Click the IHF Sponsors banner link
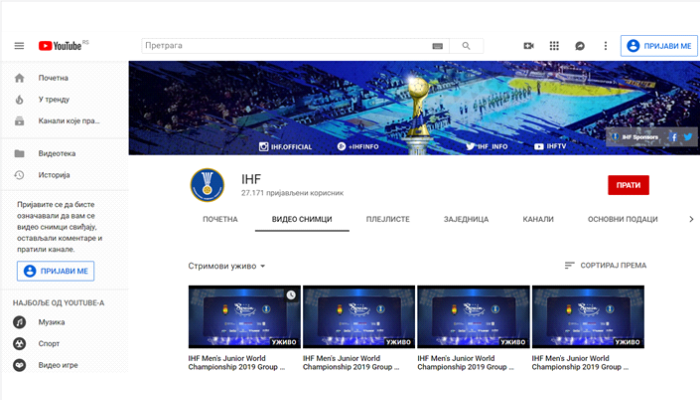The width and height of the screenshot is (700, 400). (636, 137)
